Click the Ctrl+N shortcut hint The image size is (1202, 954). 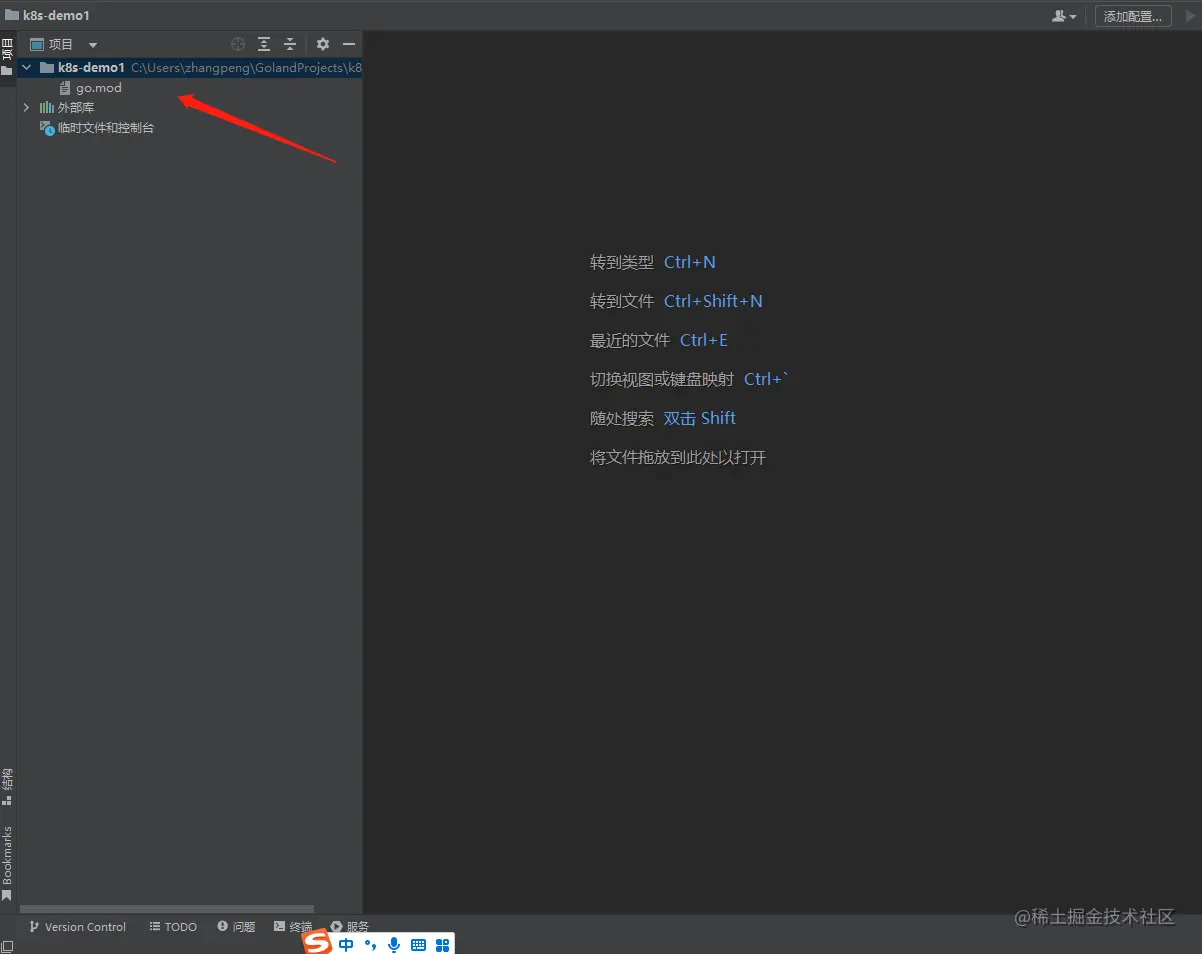click(x=690, y=262)
